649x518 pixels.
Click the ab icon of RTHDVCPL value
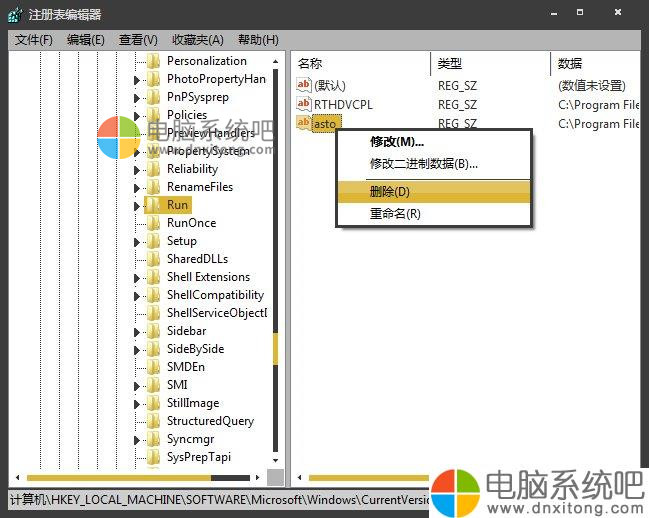click(303, 103)
